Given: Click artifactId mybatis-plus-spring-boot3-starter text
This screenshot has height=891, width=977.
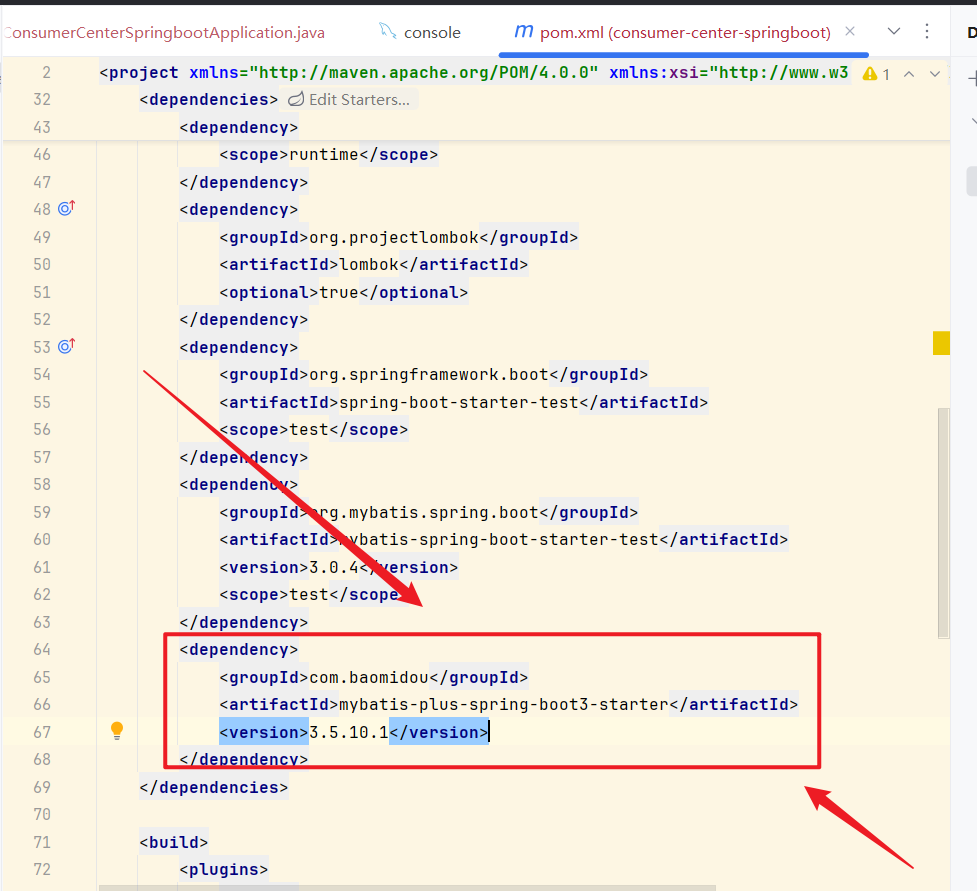Looking at the screenshot, I should 503,705.
